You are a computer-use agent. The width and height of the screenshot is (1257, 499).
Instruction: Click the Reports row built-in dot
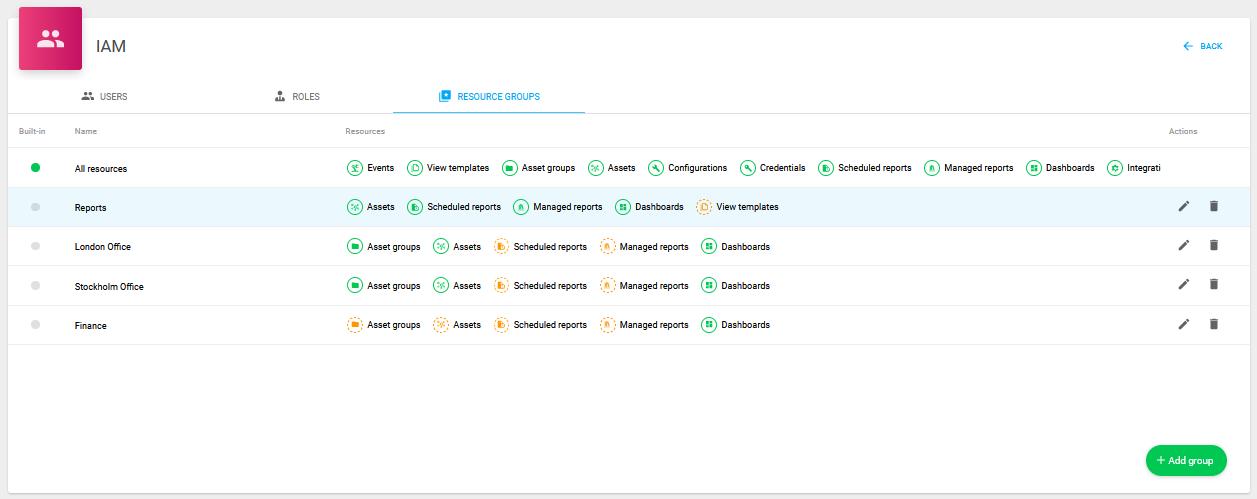pyautogui.click(x=35, y=207)
